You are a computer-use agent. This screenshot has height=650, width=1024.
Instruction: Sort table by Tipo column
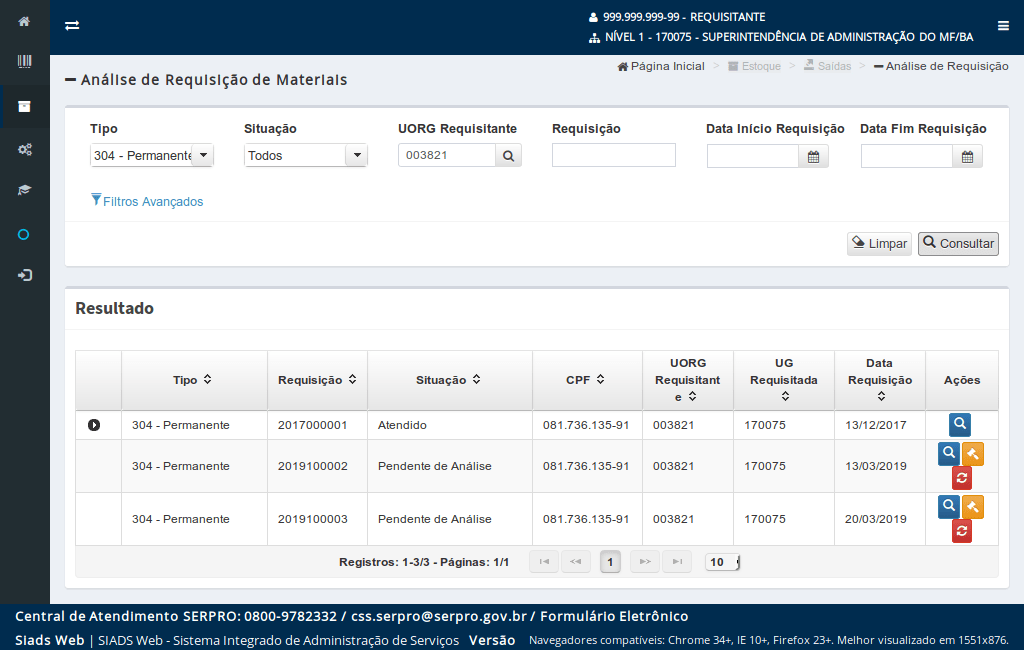[x=207, y=380]
